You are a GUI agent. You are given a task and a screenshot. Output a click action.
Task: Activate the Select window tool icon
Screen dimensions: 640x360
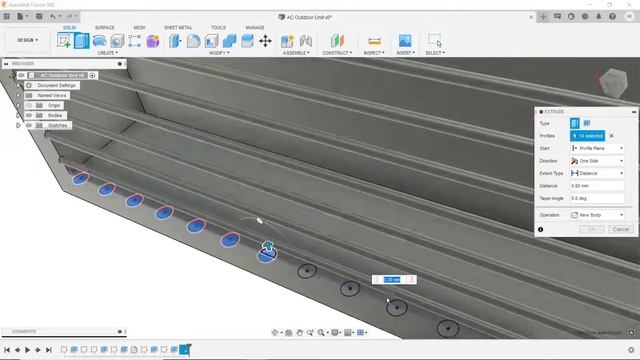click(435, 40)
